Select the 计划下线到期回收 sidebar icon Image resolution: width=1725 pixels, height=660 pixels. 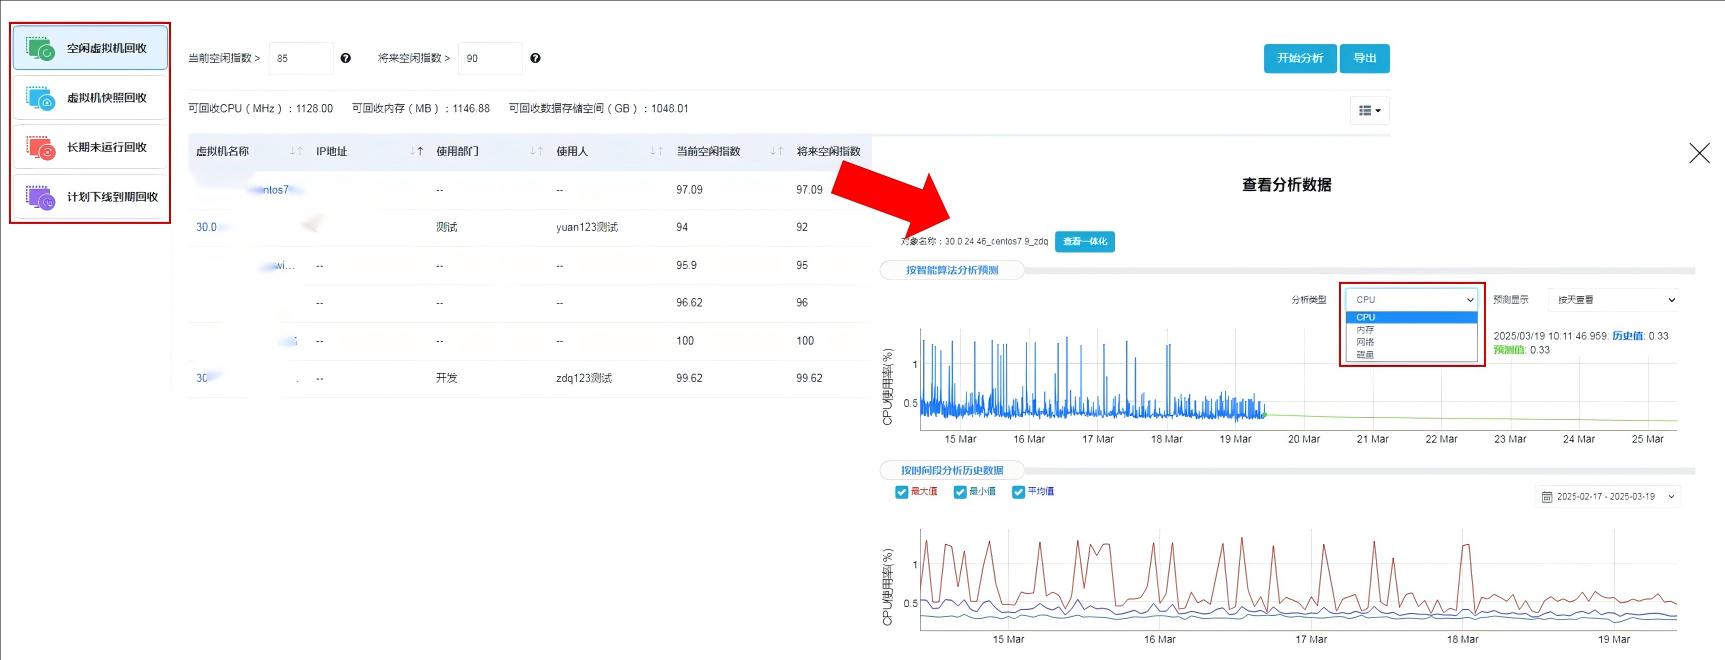click(41, 198)
